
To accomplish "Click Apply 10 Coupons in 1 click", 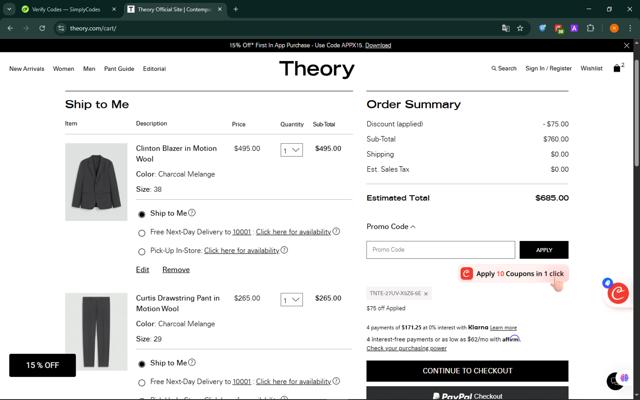I will click(x=513, y=273).
